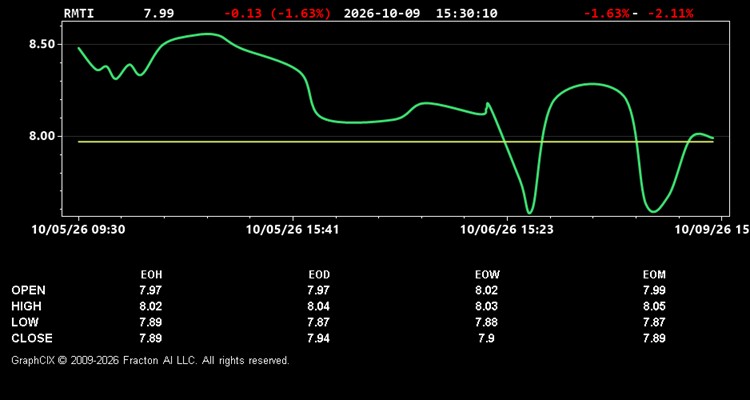Select the EOH HIGH value 8.02
This screenshot has width=750, height=400.
pyautogui.click(x=151, y=306)
